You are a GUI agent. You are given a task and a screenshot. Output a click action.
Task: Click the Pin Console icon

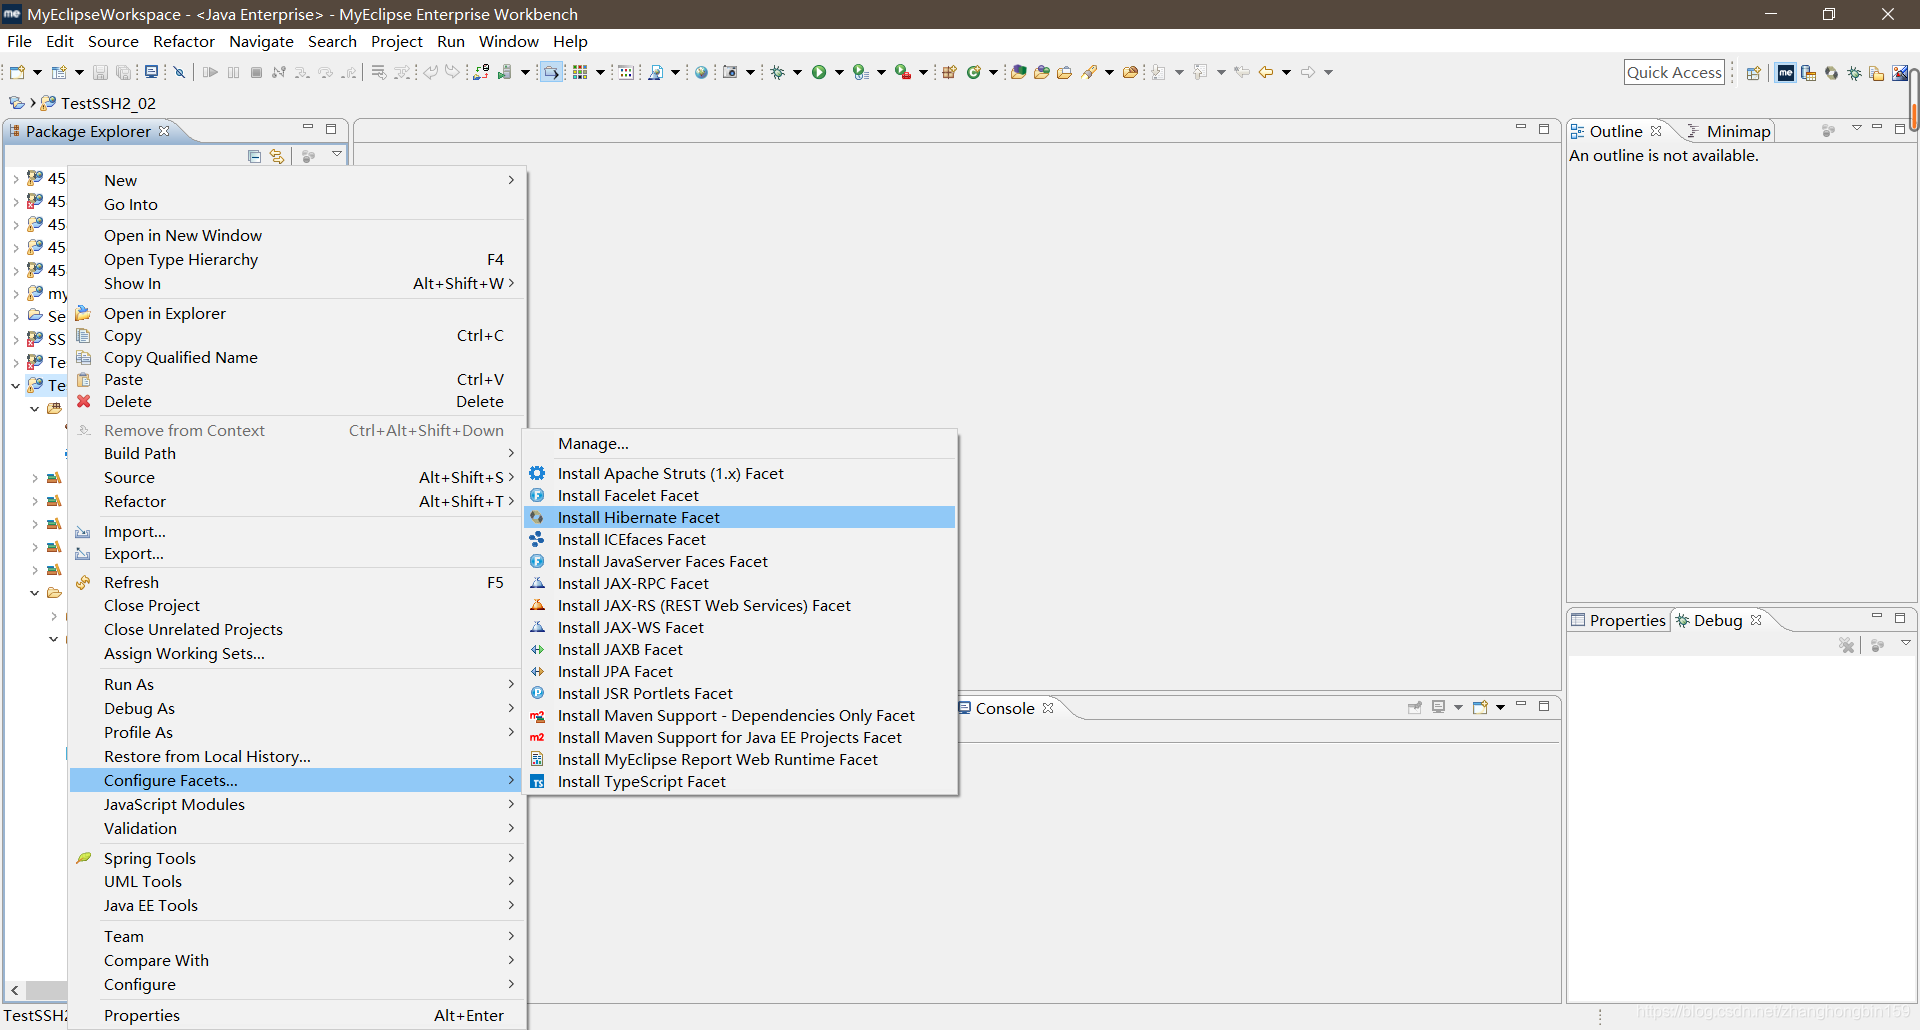1415,707
